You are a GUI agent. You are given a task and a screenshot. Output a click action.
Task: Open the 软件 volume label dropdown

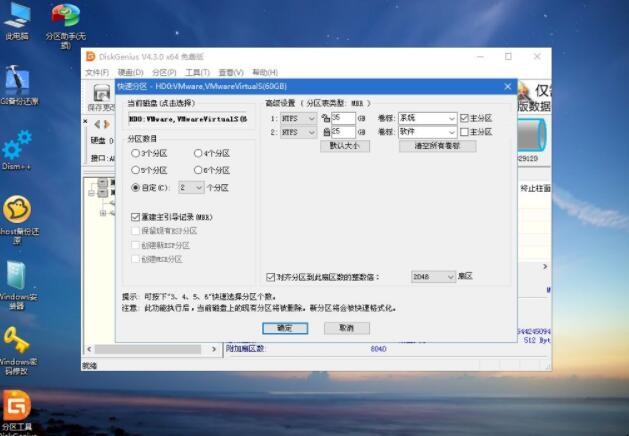(427, 132)
